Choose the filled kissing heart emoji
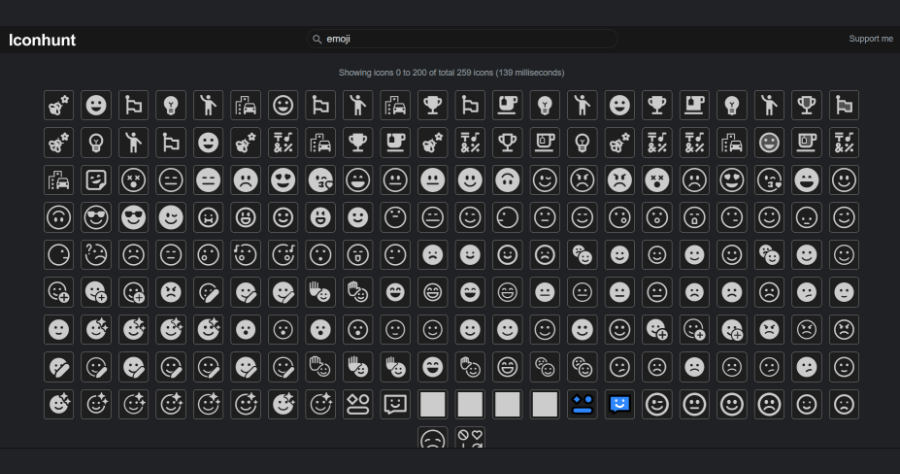The height and width of the screenshot is (474, 900). pyautogui.click(x=320, y=180)
